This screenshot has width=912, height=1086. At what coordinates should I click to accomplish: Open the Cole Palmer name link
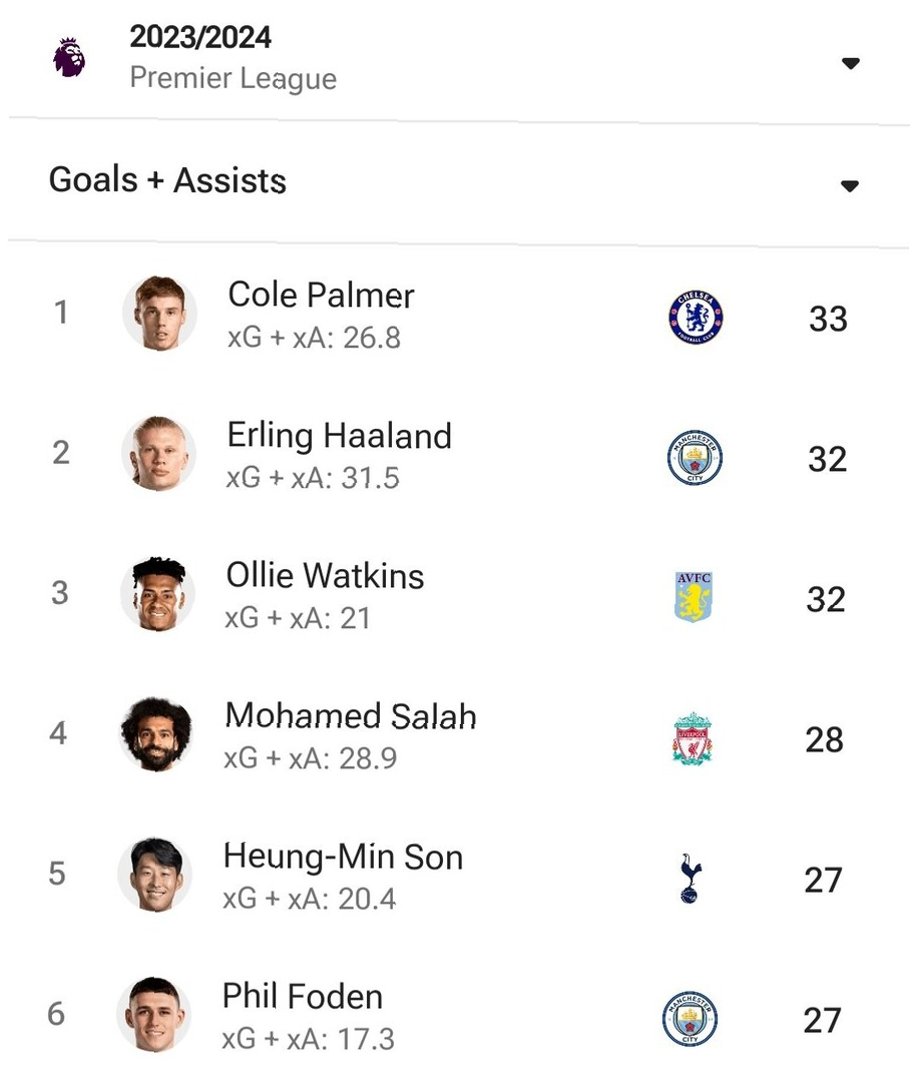click(x=321, y=296)
